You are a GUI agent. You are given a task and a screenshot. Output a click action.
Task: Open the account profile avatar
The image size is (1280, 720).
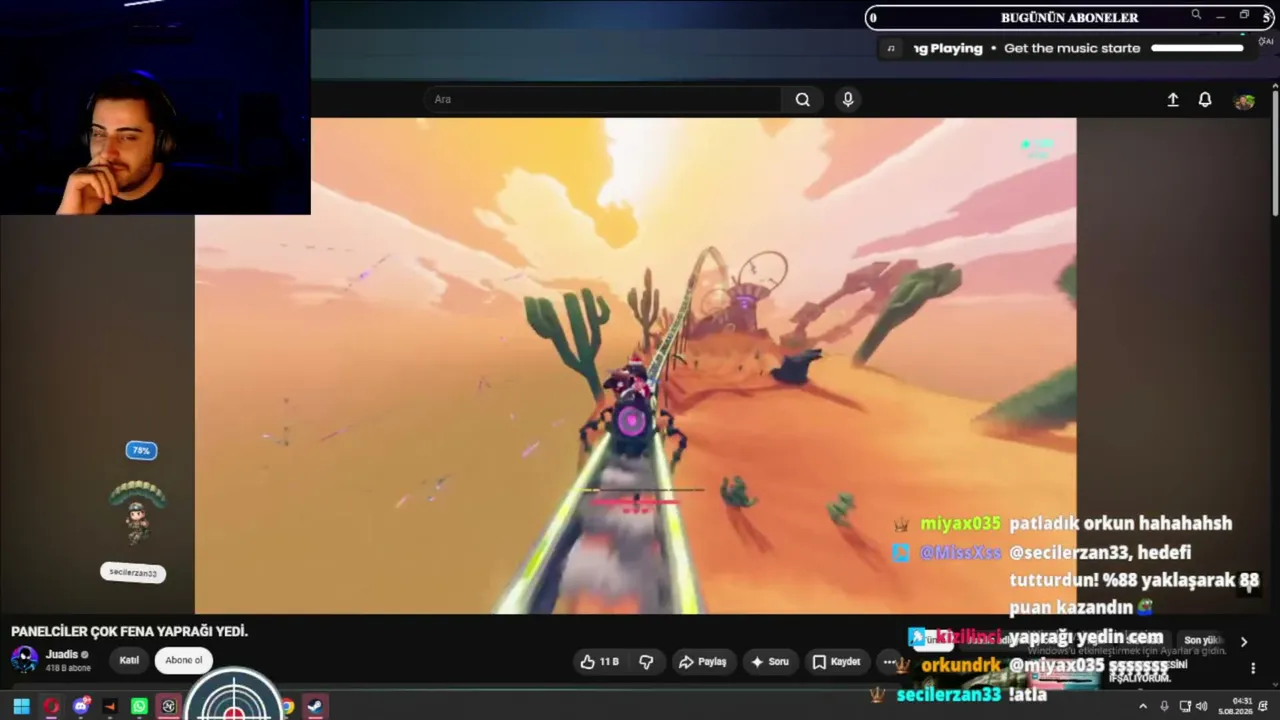click(1244, 100)
